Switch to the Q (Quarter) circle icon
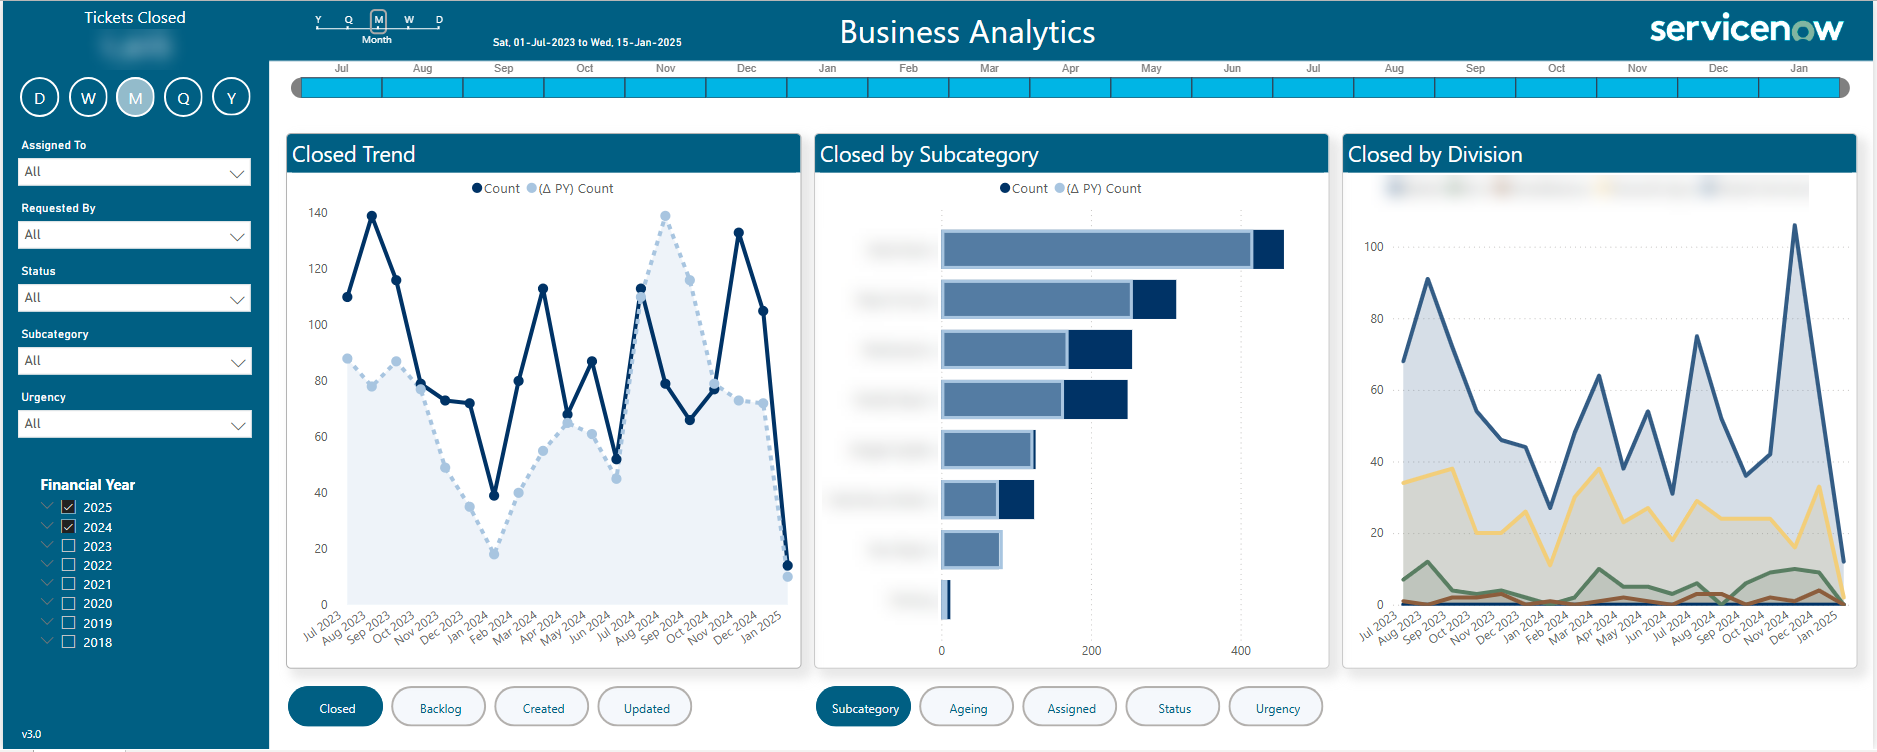The width and height of the screenshot is (1877, 752). (184, 98)
